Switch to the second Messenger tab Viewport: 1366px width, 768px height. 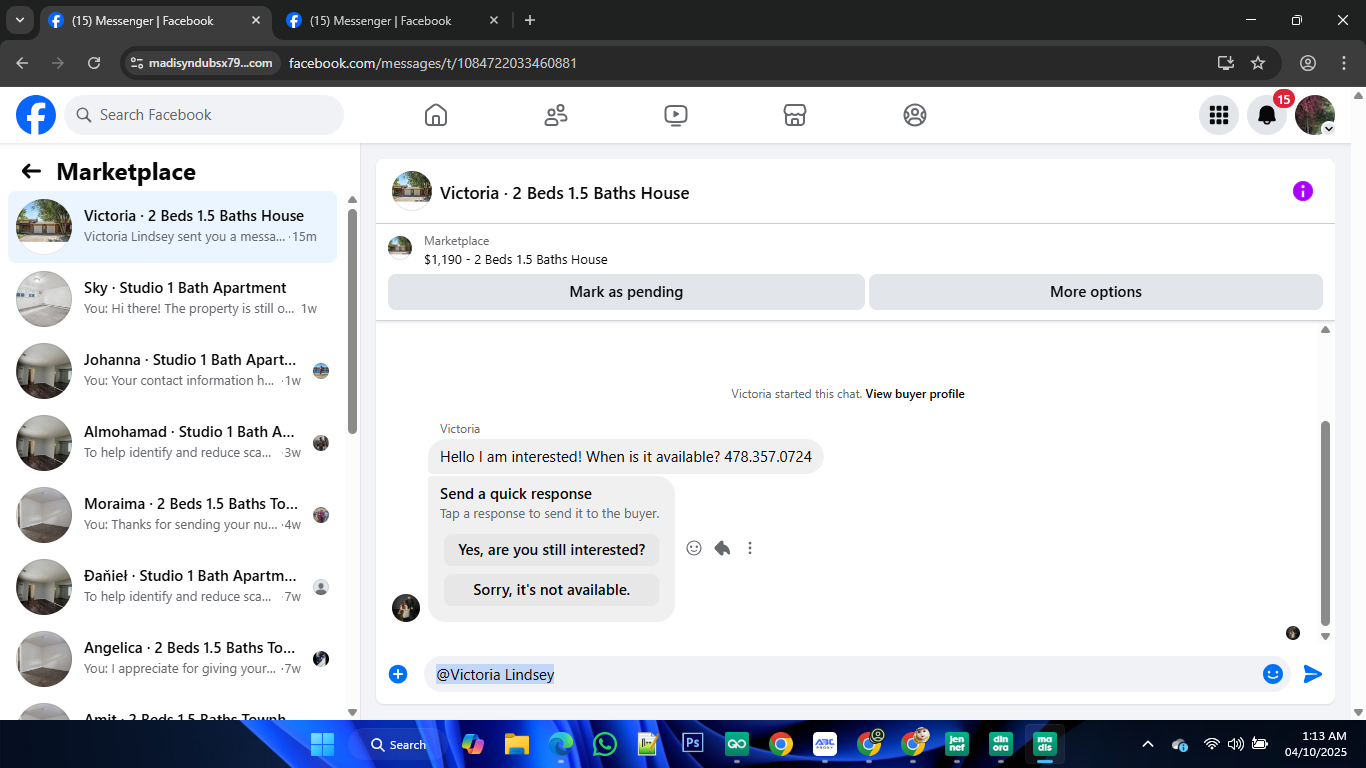(x=393, y=20)
